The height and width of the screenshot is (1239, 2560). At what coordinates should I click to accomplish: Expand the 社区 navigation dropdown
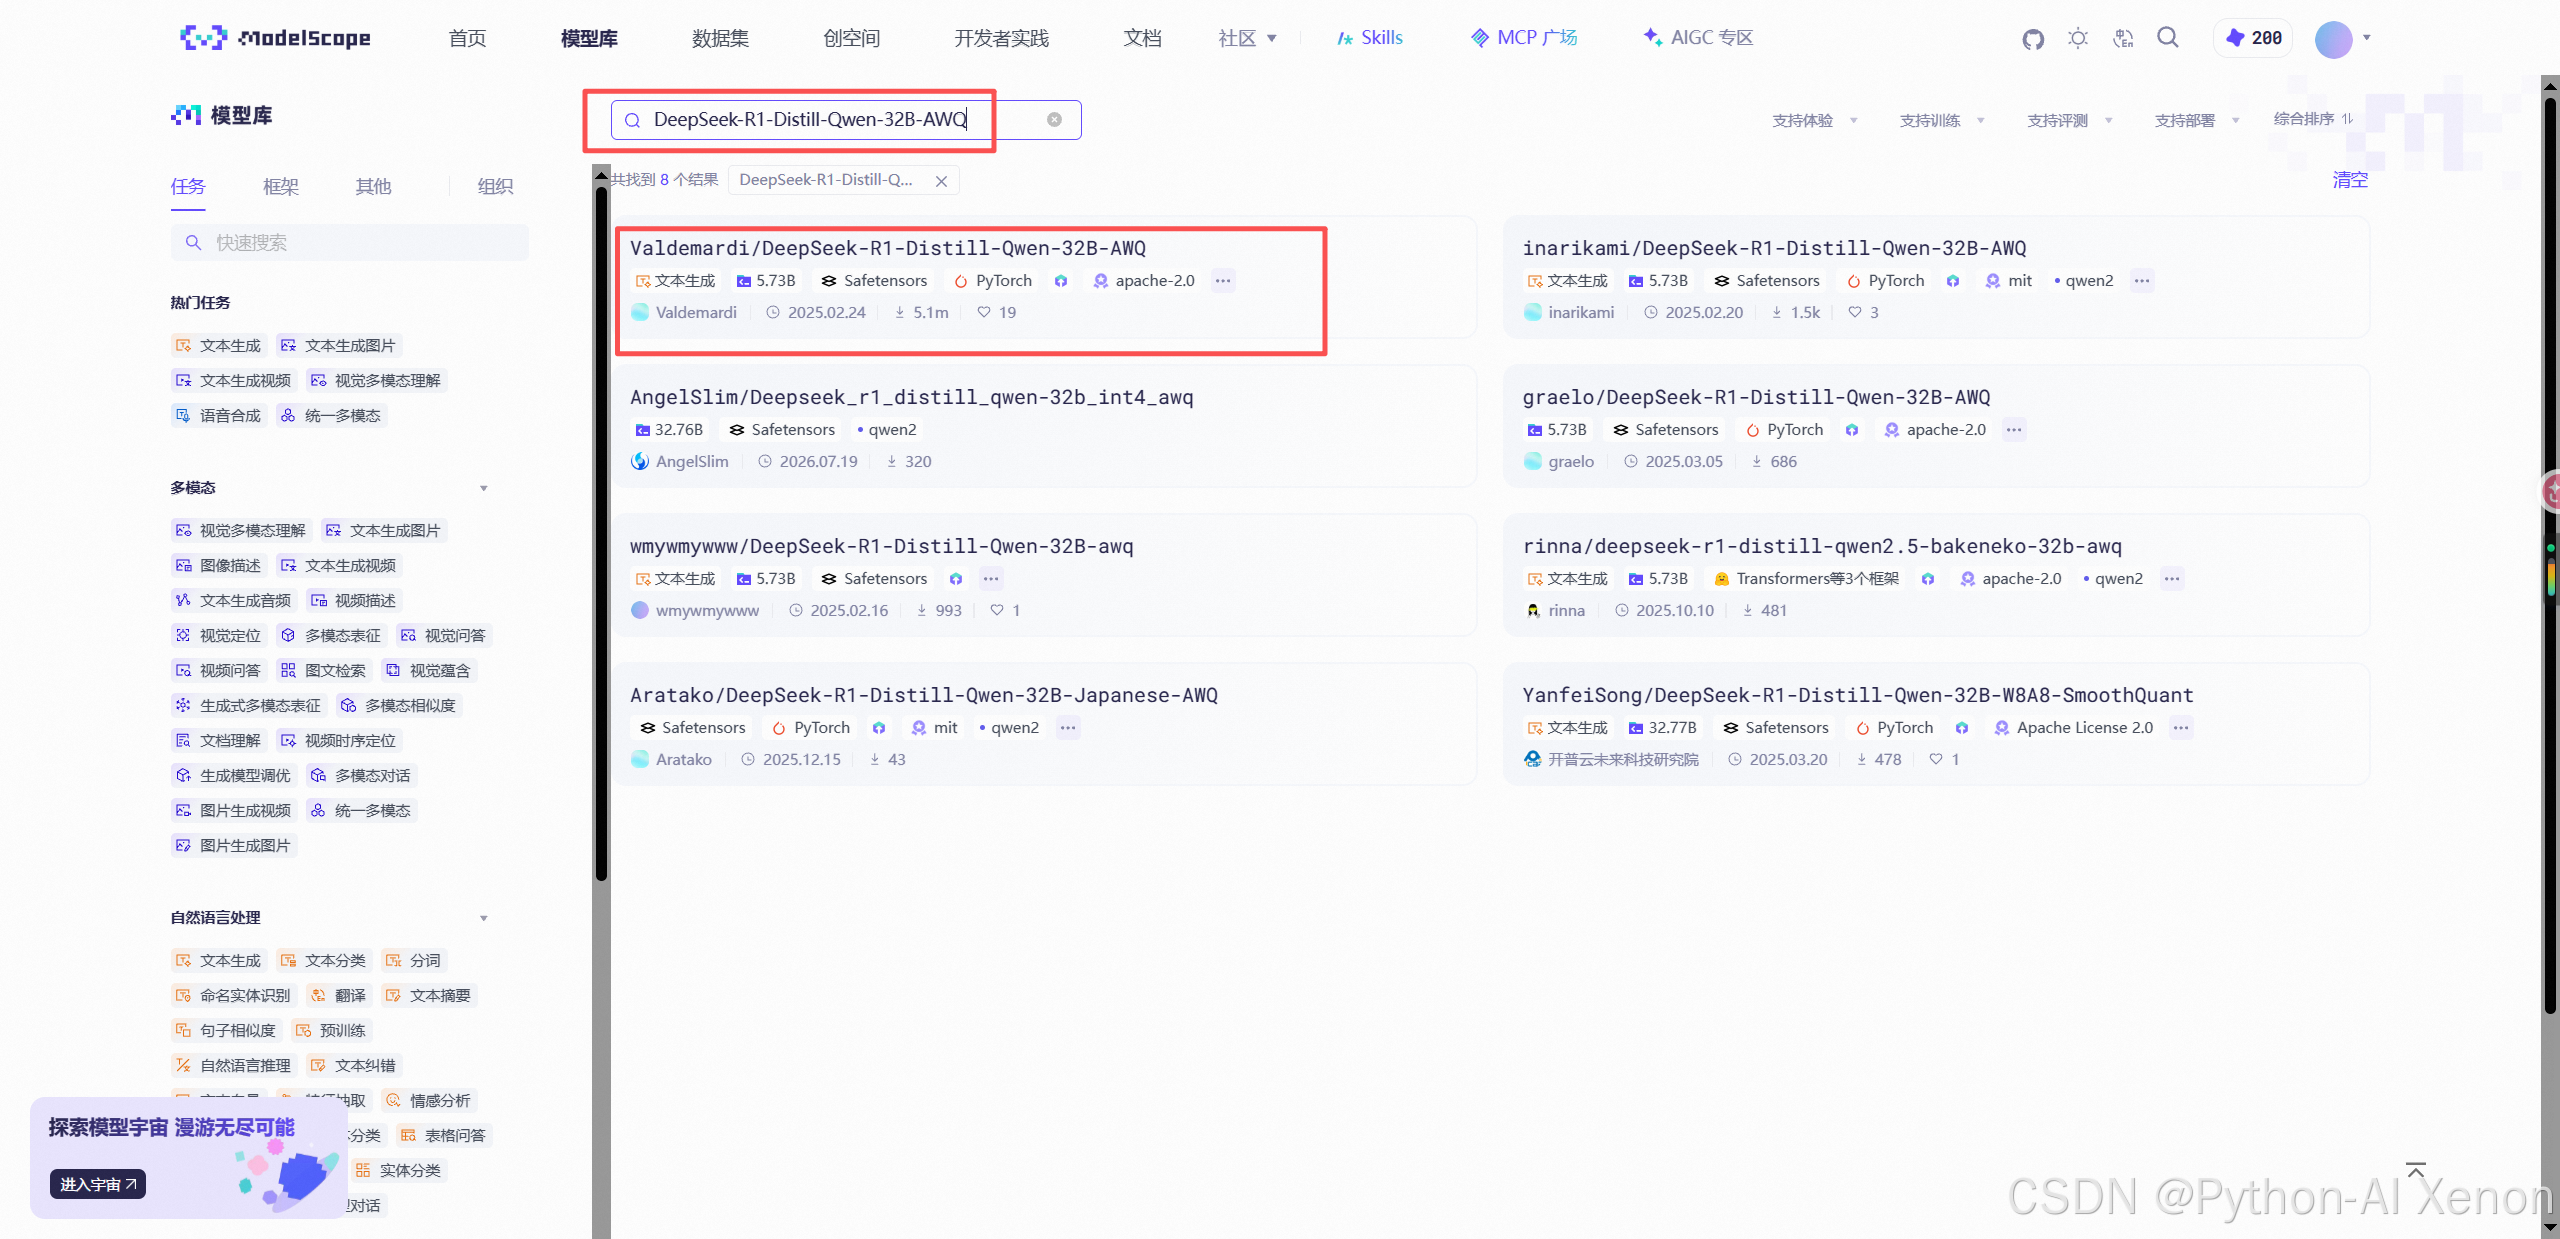[1247, 38]
